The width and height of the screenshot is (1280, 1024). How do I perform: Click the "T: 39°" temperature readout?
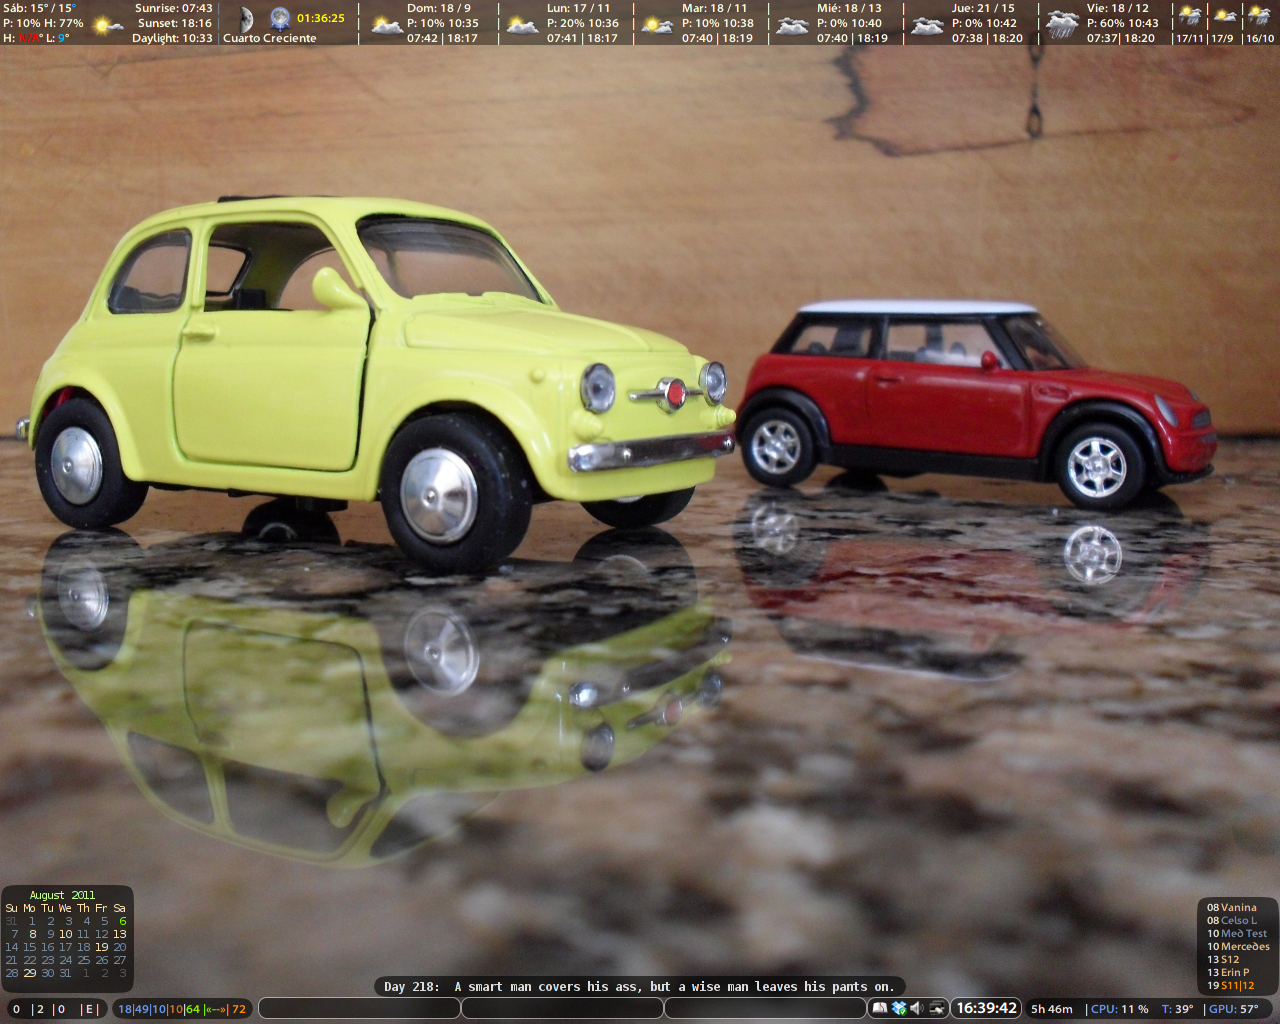coord(1178,1009)
